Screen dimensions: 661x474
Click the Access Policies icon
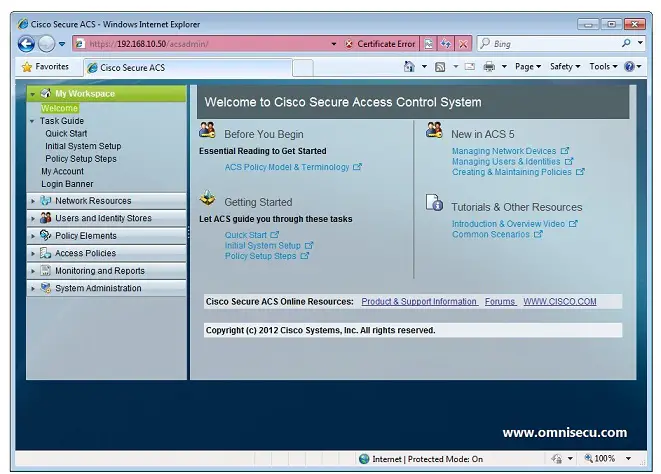tap(46, 253)
